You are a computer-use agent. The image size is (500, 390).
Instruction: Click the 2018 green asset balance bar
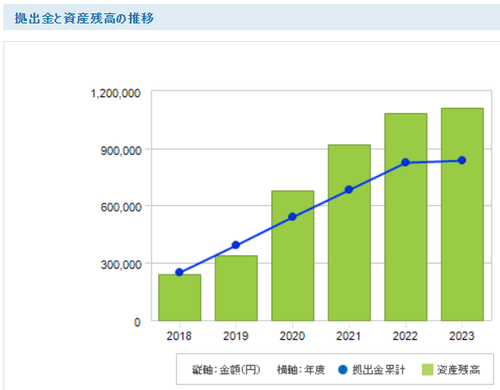click(x=180, y=297)
